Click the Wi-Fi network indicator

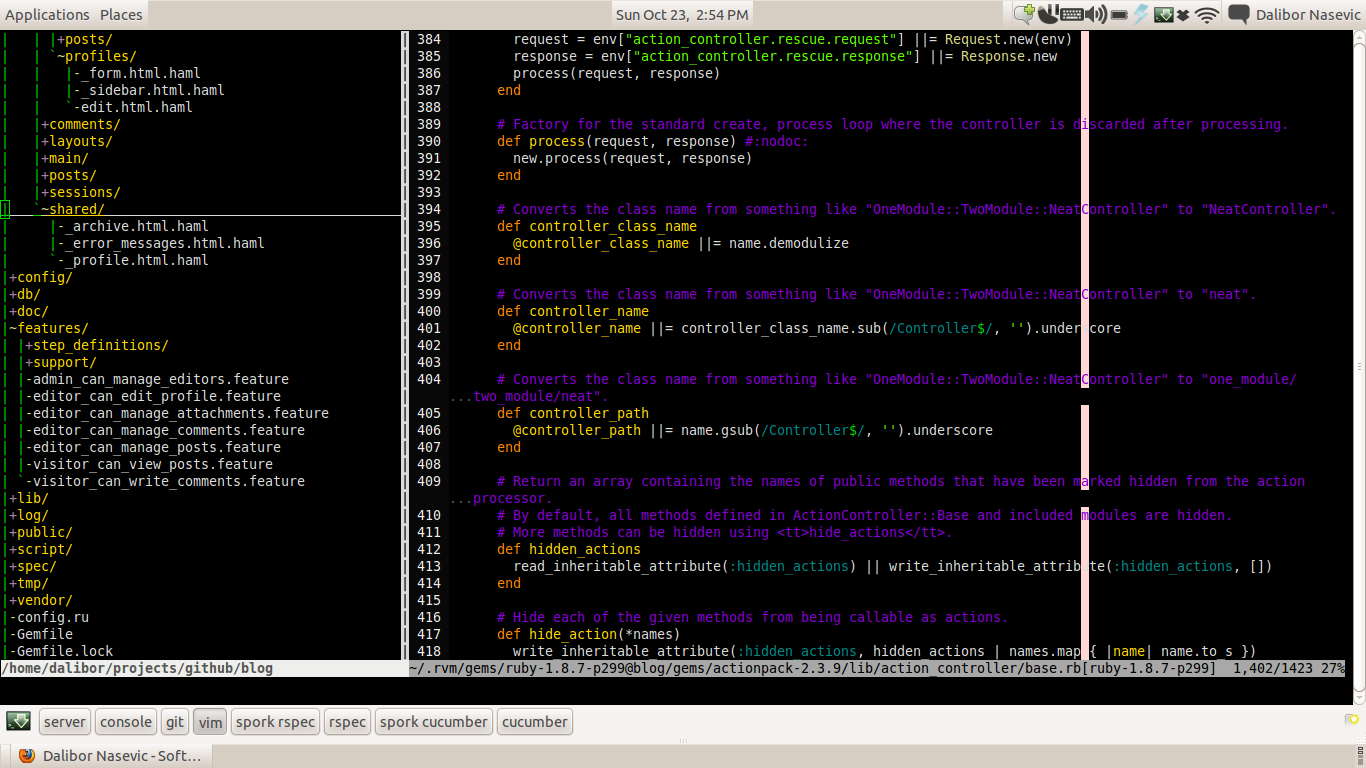1207,14
